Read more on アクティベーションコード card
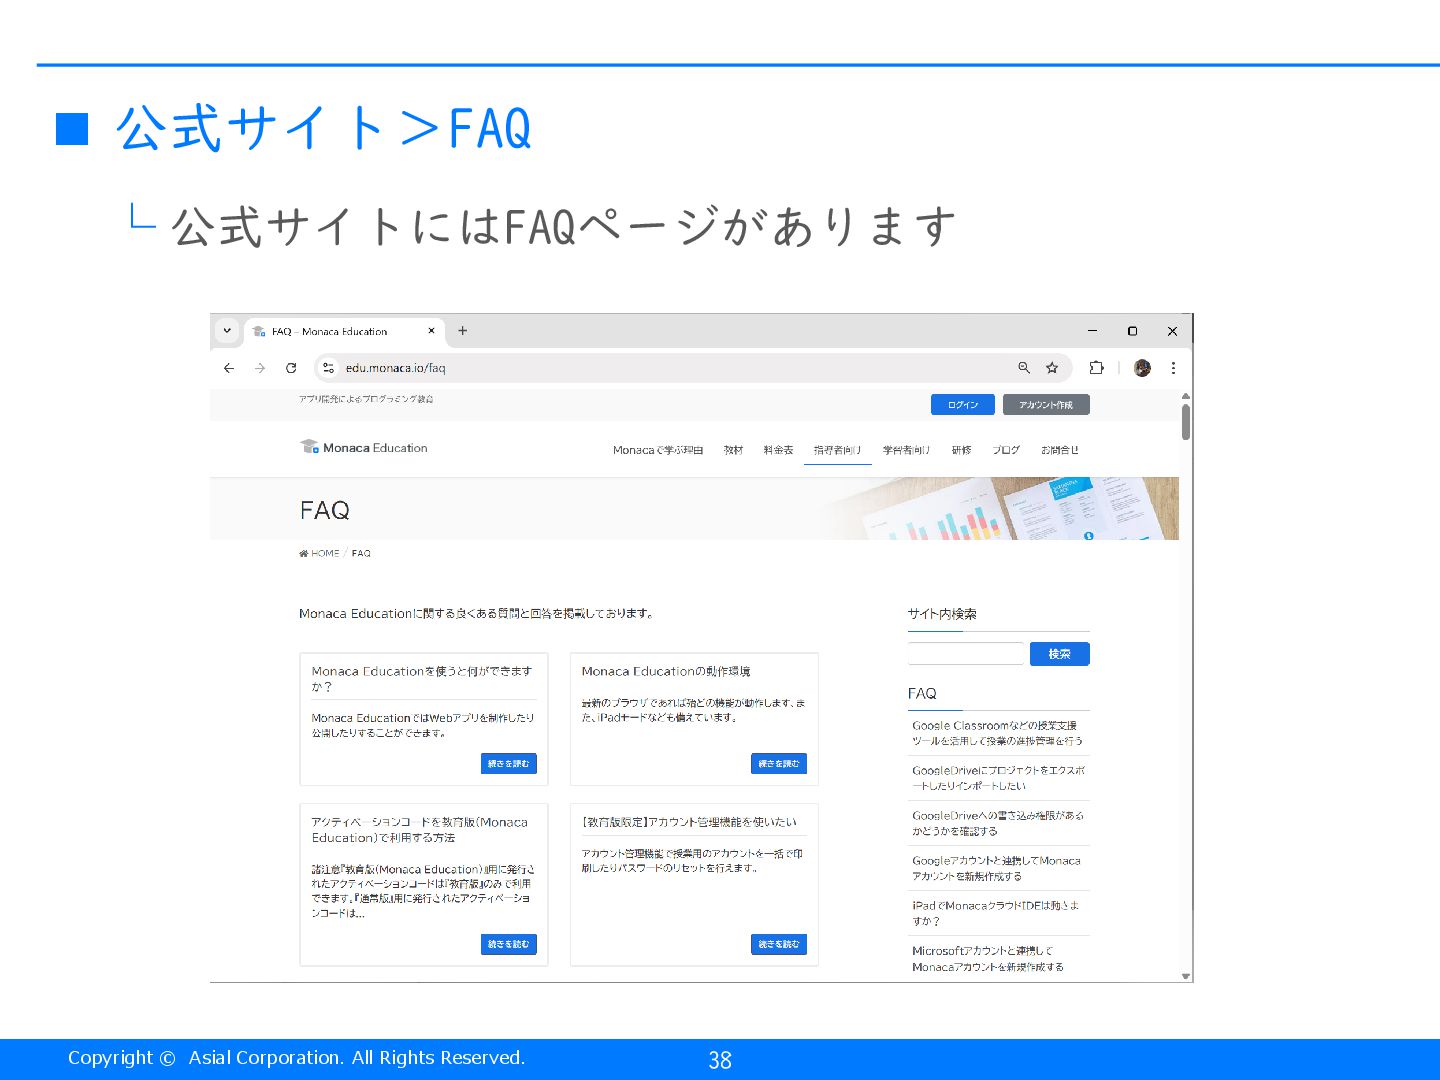Image resolution: width=1440 pixels, height=1080 pixels. pyautogui.click(x=508, y=944)
